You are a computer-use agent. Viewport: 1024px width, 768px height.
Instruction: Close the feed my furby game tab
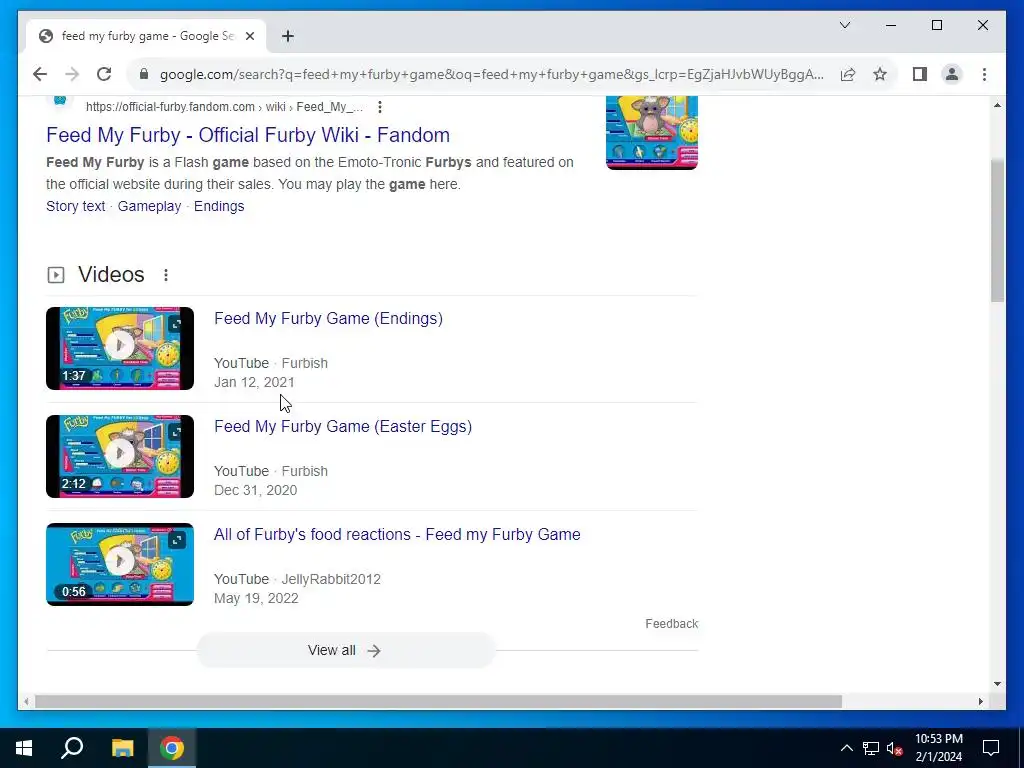249,36
